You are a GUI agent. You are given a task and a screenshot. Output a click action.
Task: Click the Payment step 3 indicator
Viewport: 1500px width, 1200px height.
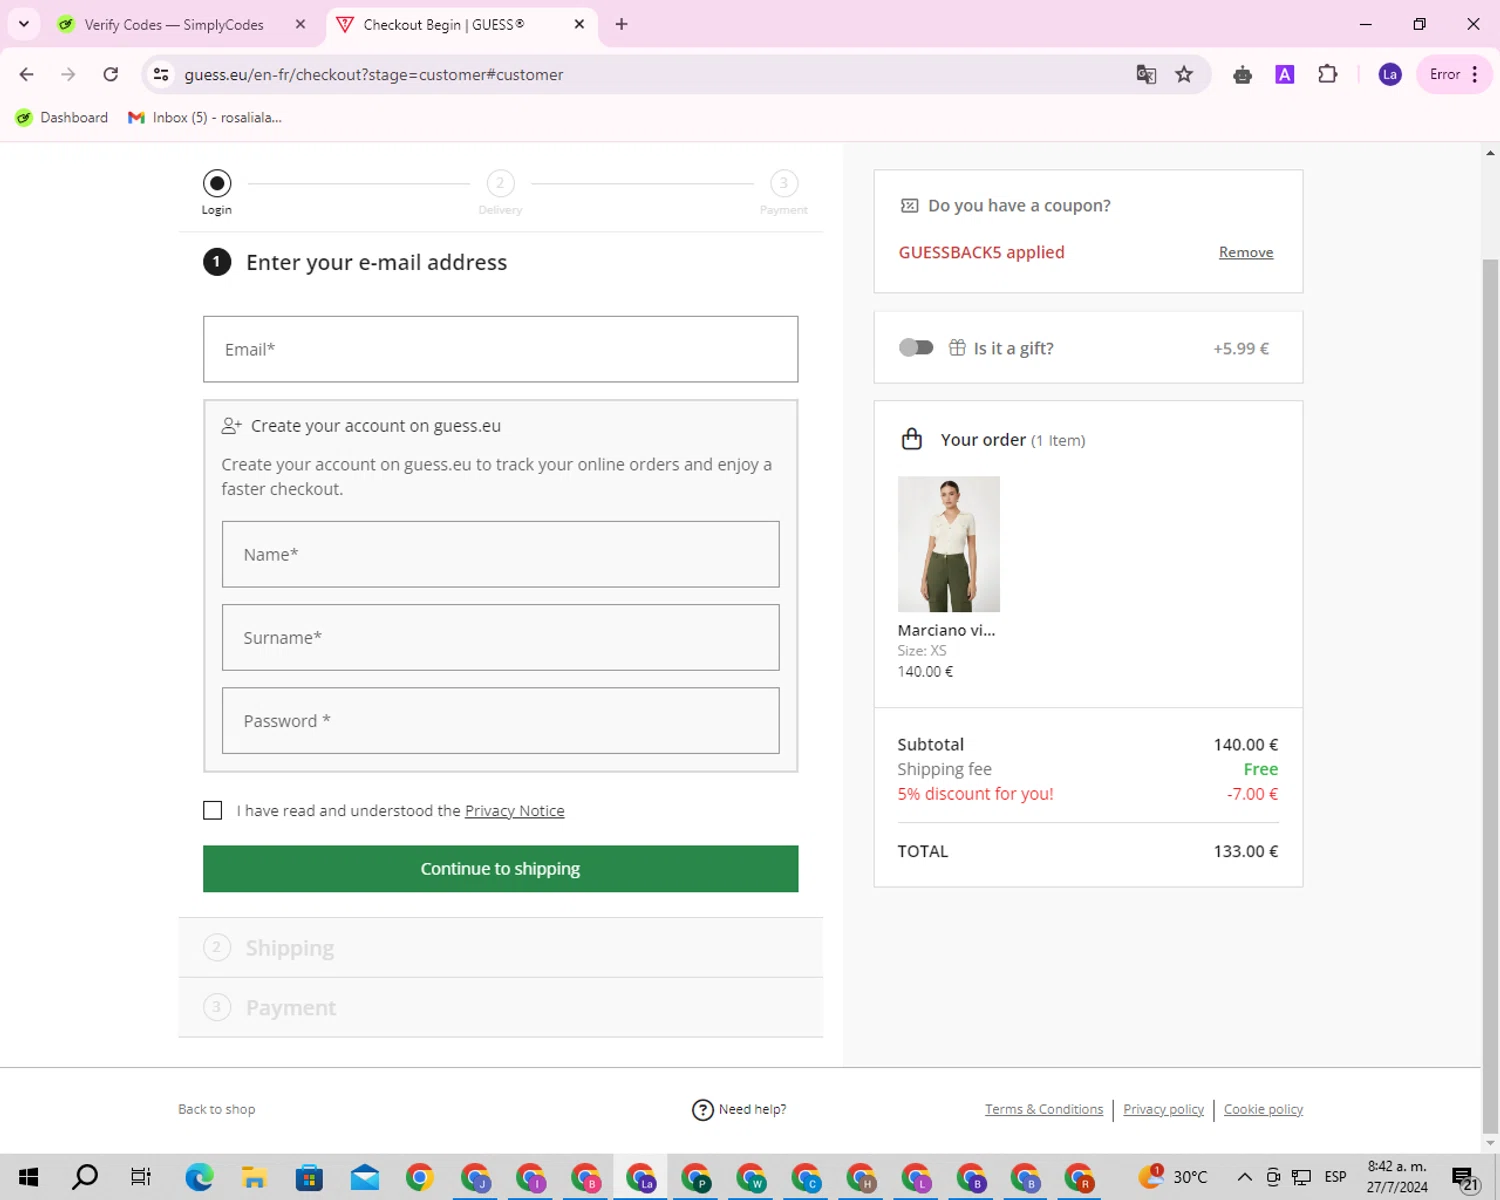pyautogui.click(x=784, y=183)
